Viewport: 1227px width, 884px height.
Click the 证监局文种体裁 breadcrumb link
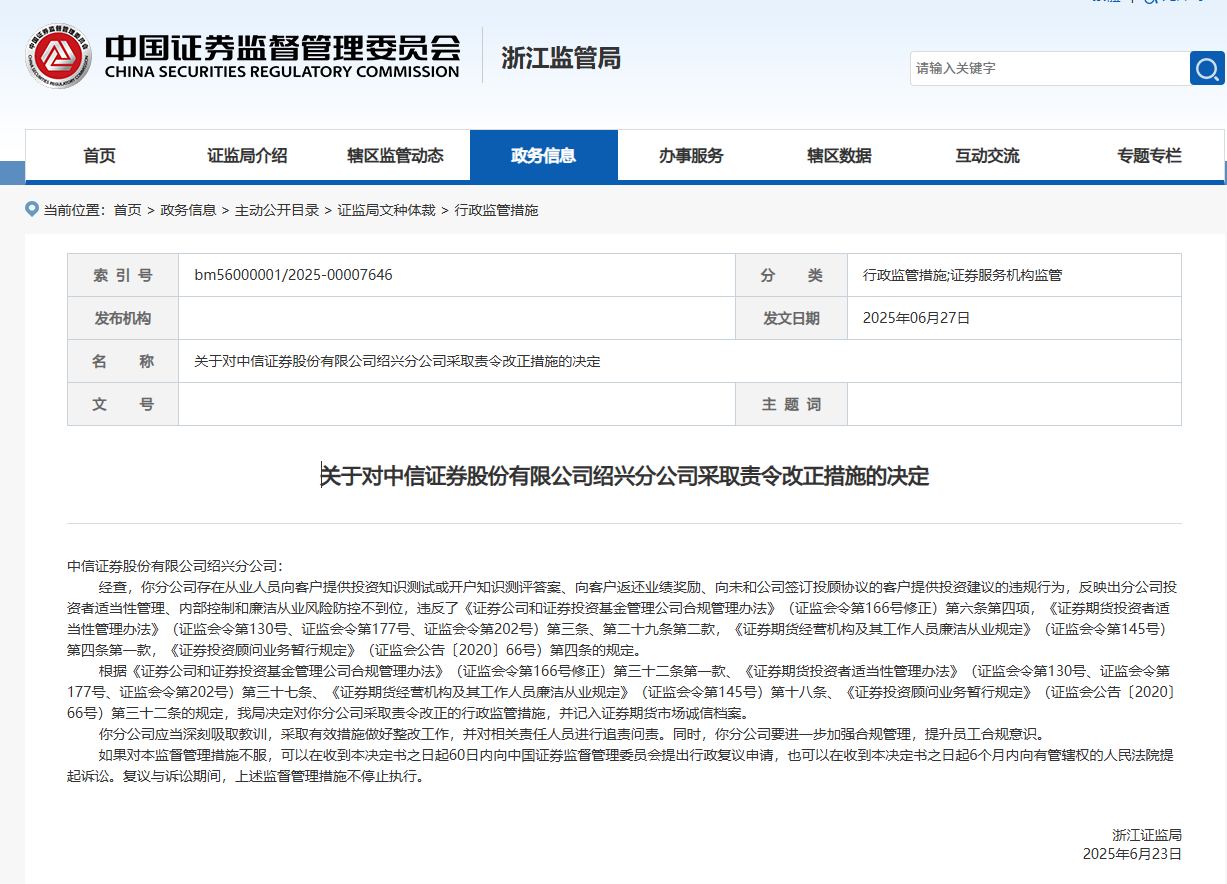coord(386,210)
